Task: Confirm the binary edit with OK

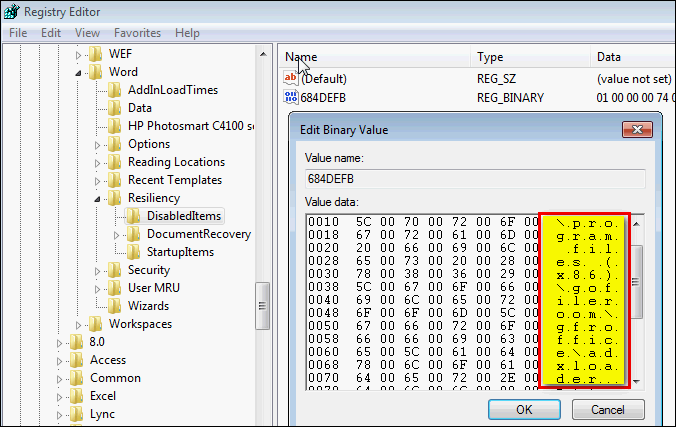Action: pyautogui.click(x=523, y=410)
